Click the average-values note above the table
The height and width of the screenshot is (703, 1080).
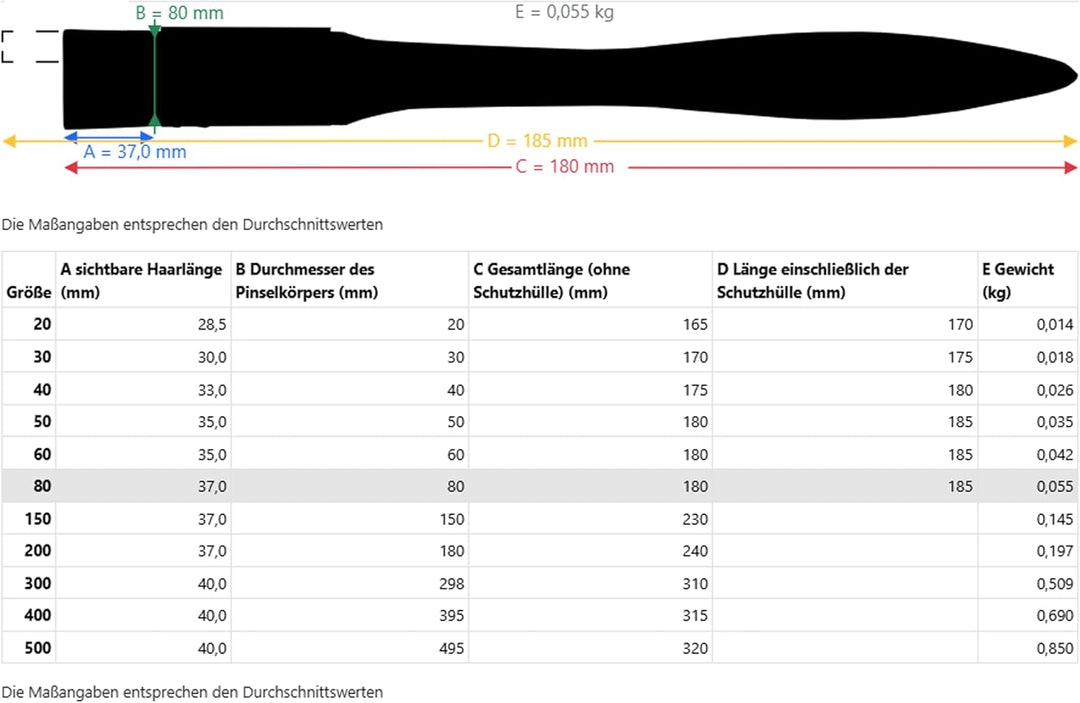click(192, 224)
